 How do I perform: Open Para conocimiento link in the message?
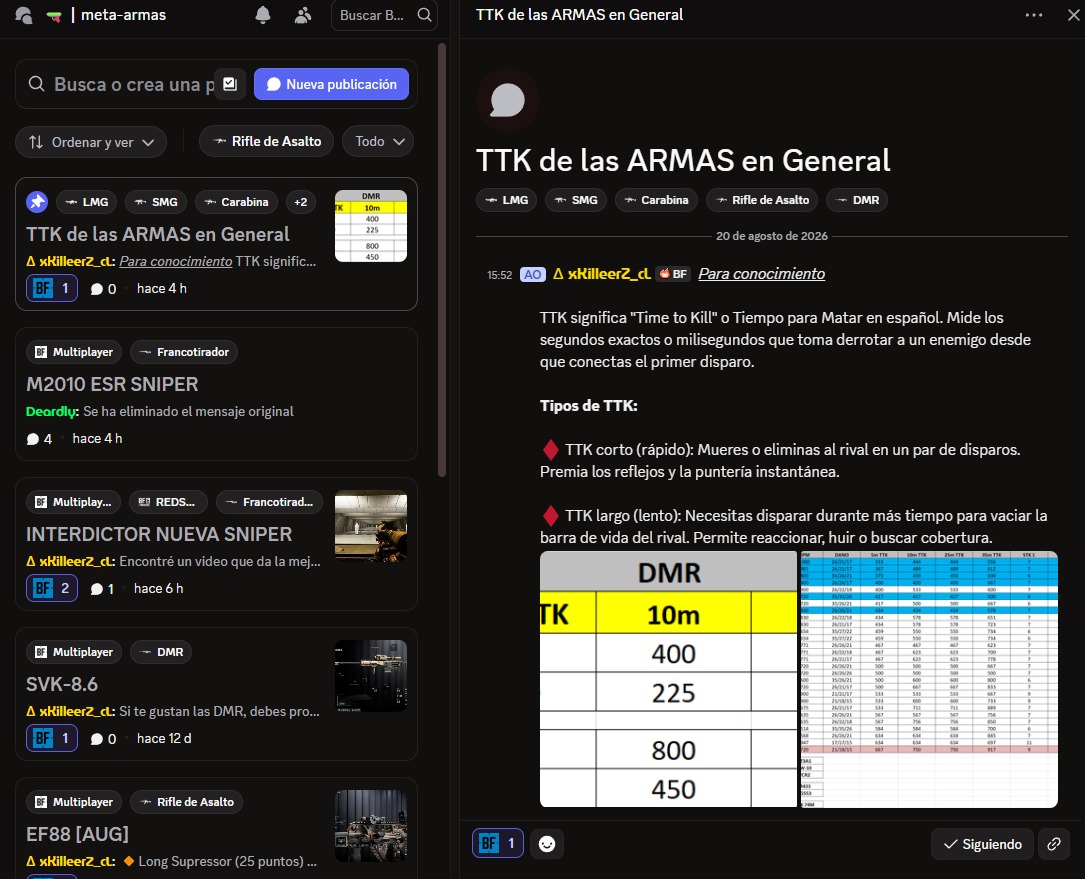click(x=761, y=274)
